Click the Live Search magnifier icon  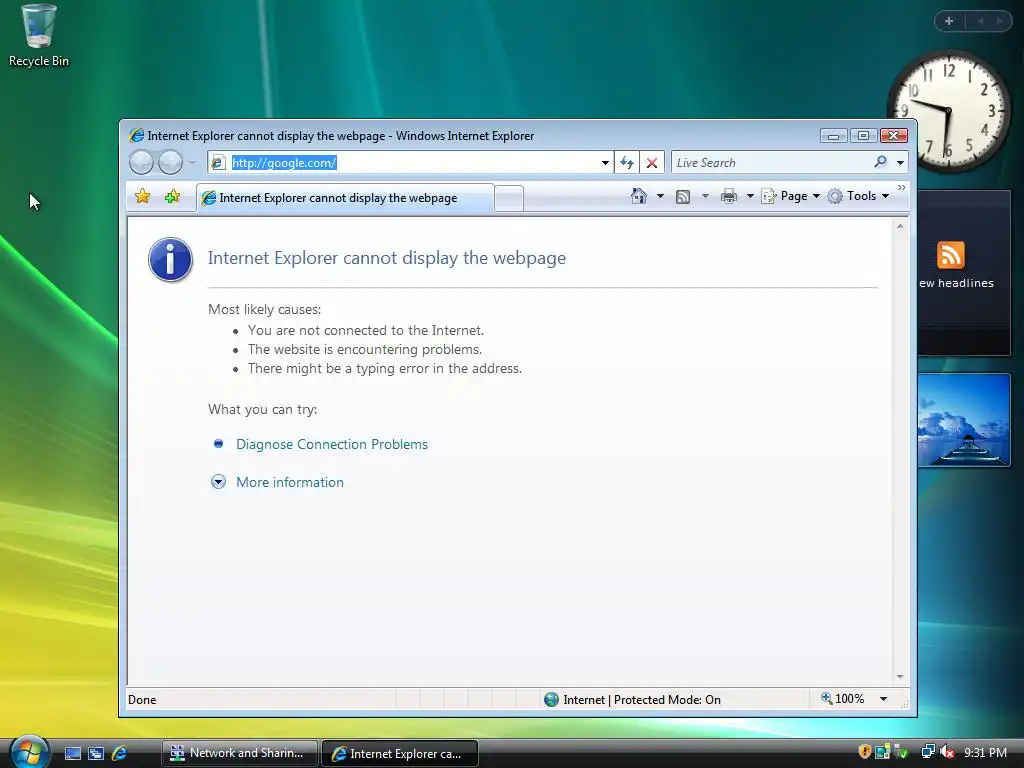[x=880, y=162]
